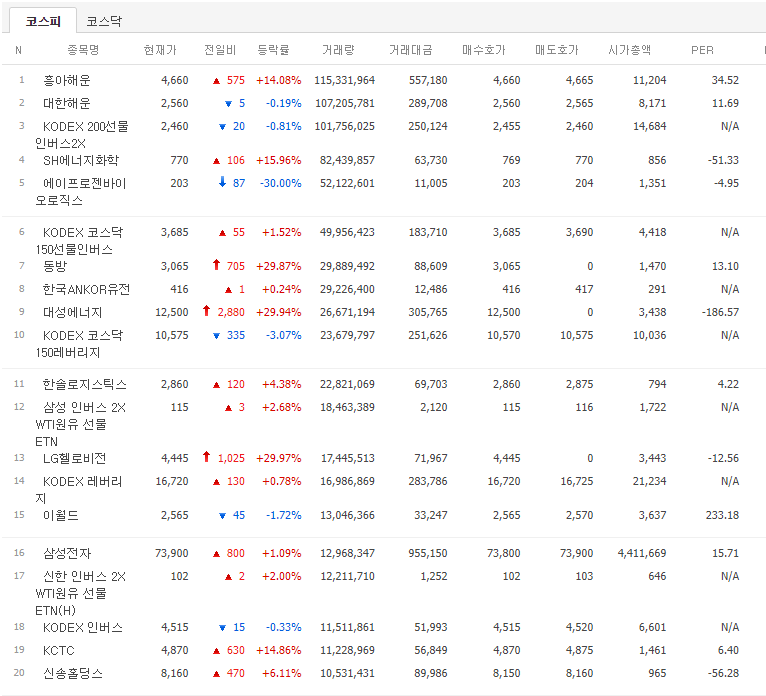
Task: Open the 대한해운 stock link
Action: (x=66, y=103)
